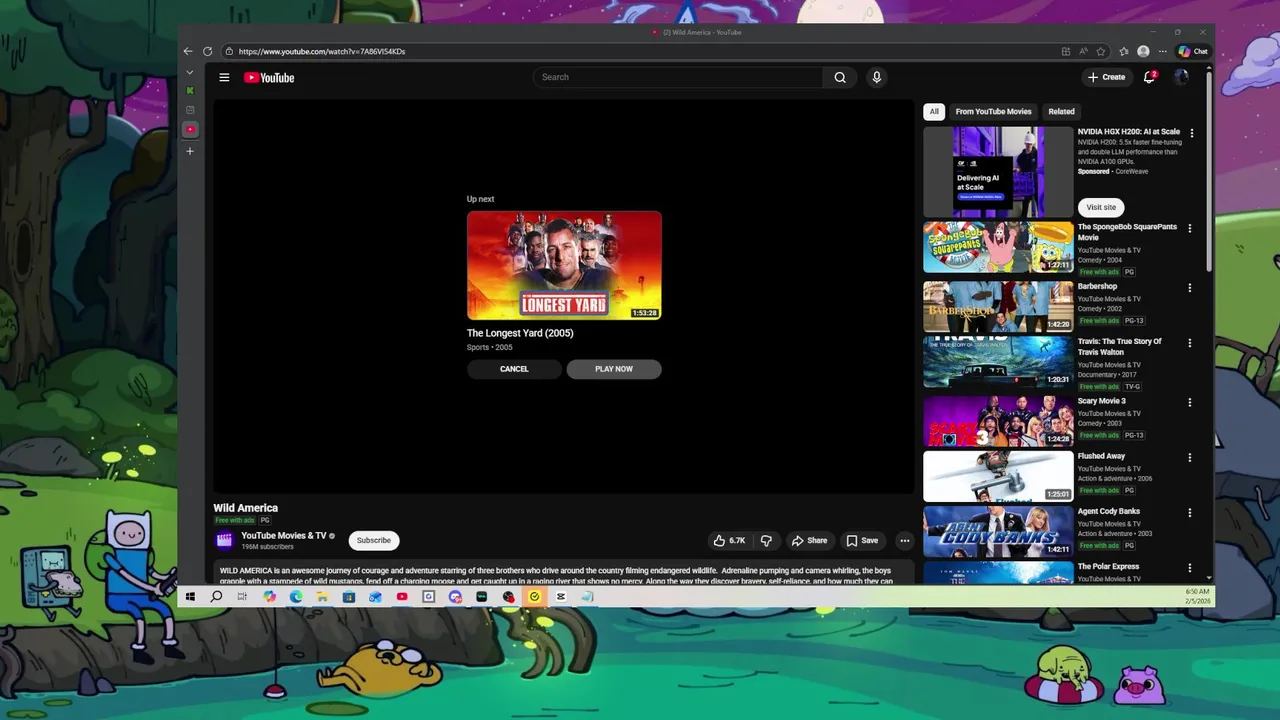This screenshot has width=1280, height=720.
Task: Click the Create button
Action: [1107, 77]
